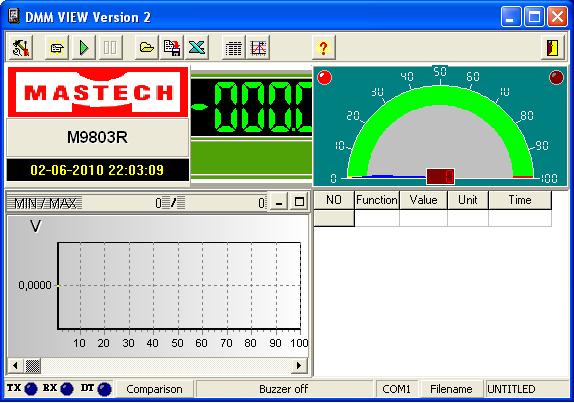This screenshot has width=574, height=403.
Task: Click the 0,0000 y-axis value
Action: [35, 285]
